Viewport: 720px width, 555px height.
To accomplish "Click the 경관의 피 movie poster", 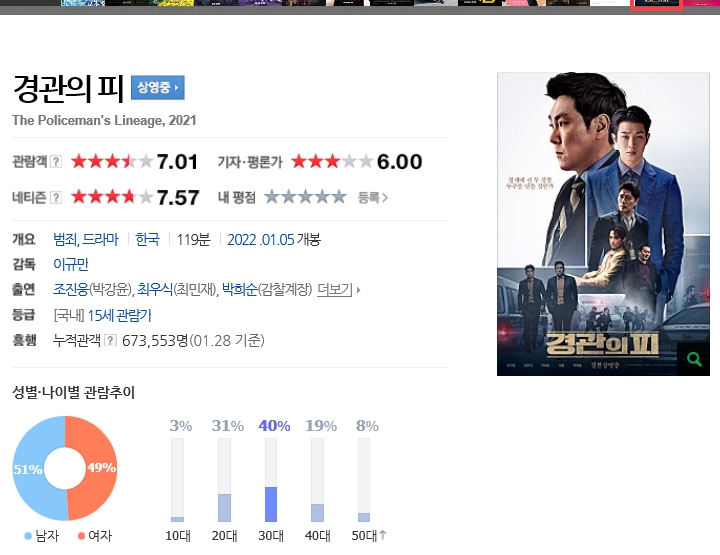I will coord(603,224).
